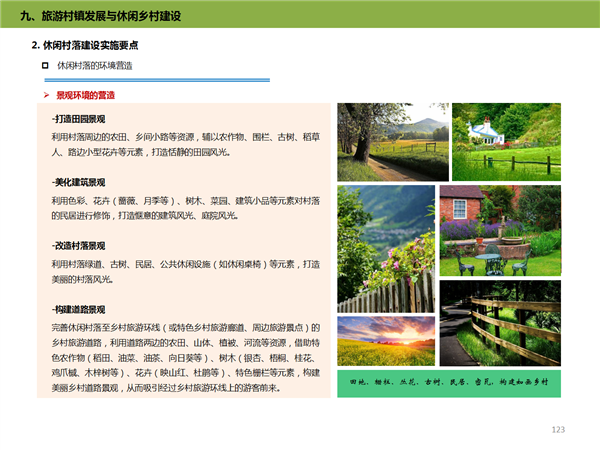Screen dimensions: 600x450
Task: Click the subtitle 2. 休闲村落建设实施要点
Action: tap(86, 46)
